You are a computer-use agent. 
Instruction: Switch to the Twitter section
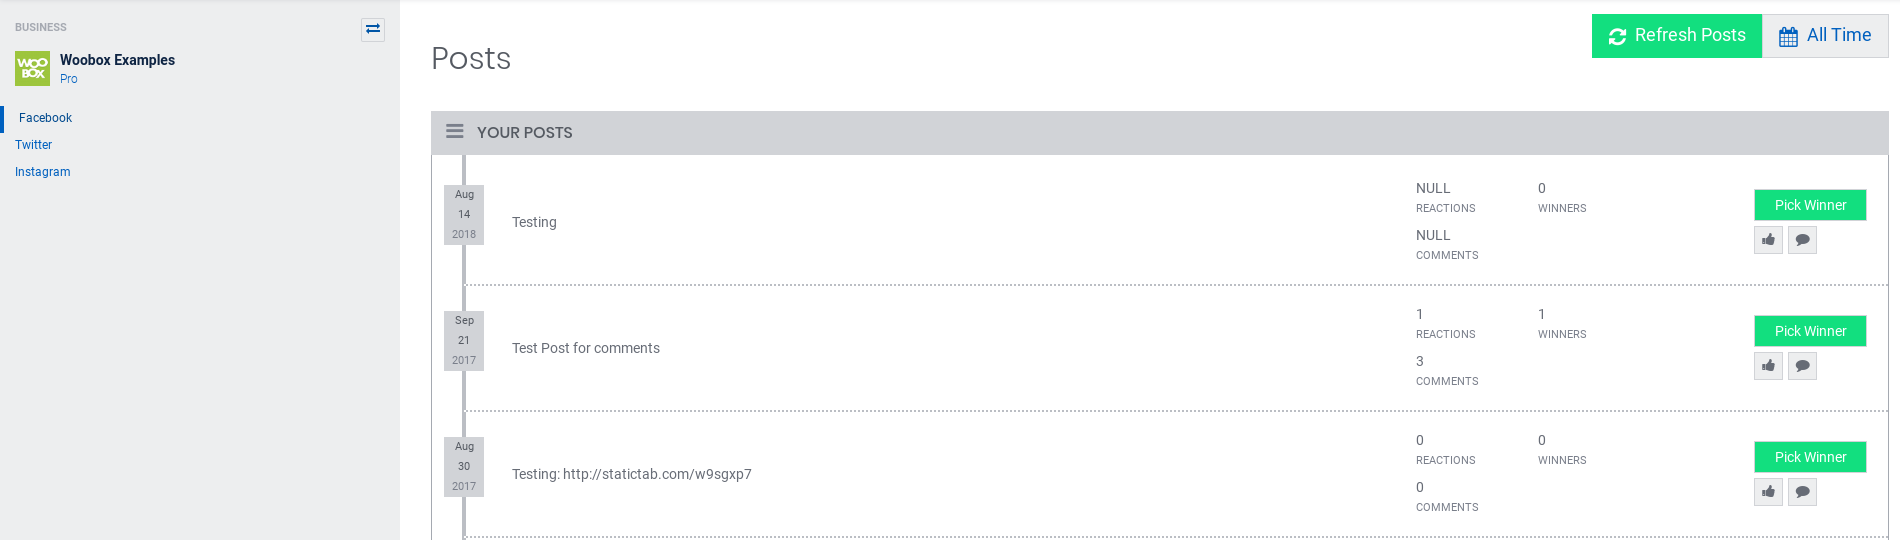34,145
